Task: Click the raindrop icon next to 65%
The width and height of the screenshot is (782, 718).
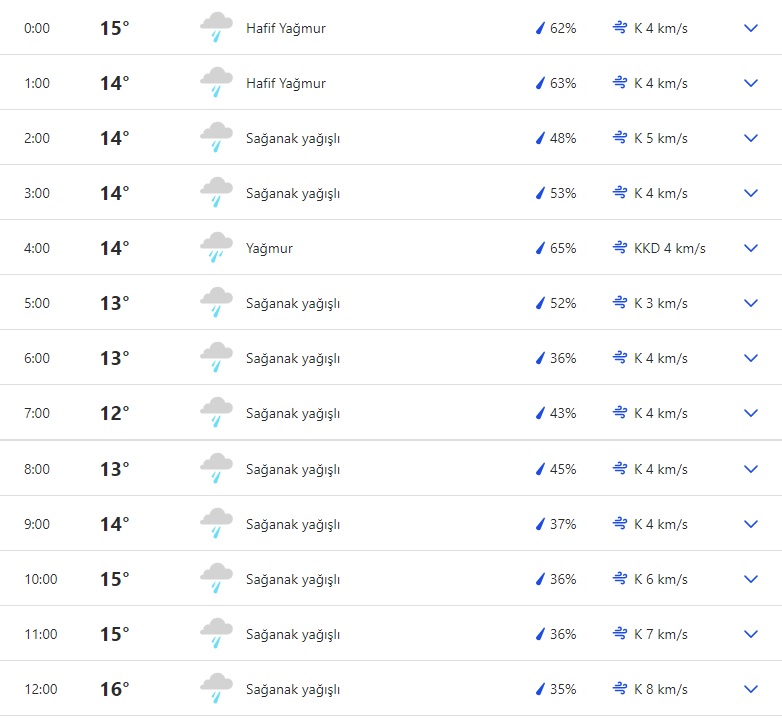Action: click(540, 248)
